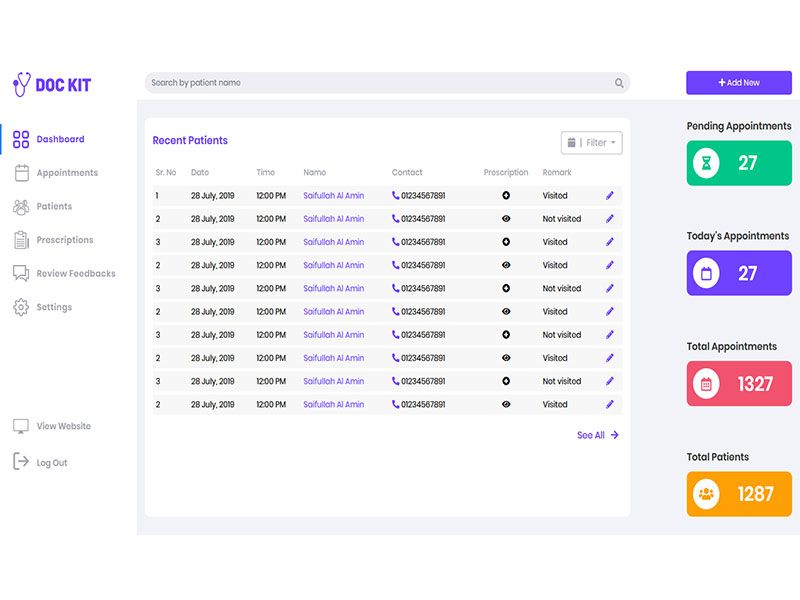Click the people icon on Total Patients card
This screenshot has width=800, height=600.
pos(707,494)
